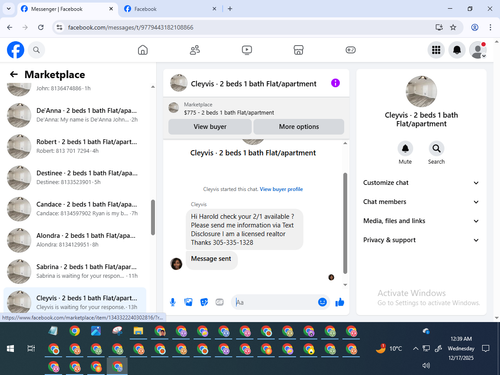Open $775 Marketplace listing banner
The image size is (500, 375).
coord(256,109)
